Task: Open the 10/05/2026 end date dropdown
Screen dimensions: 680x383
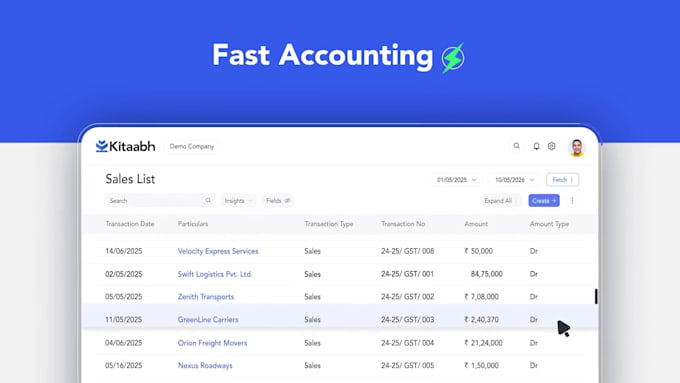Action: pyautogui.click(x=514, y=180)
